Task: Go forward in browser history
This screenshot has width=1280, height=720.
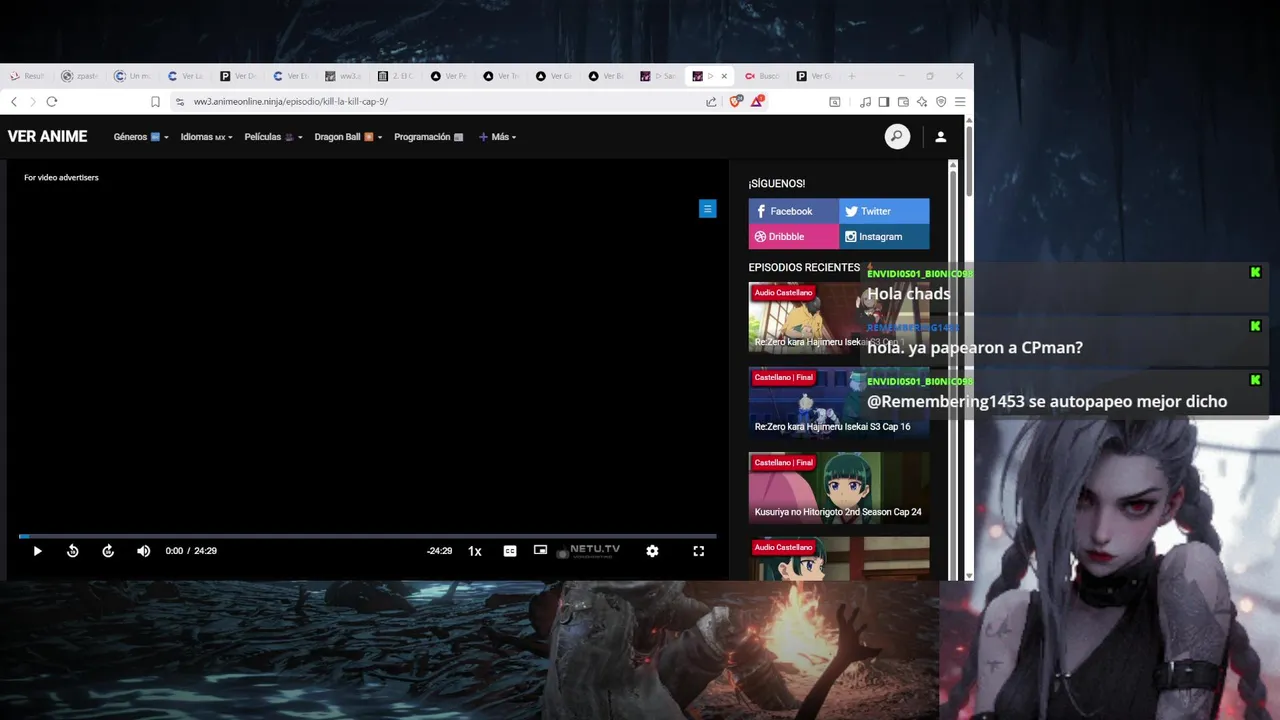Action: point(32,101)
